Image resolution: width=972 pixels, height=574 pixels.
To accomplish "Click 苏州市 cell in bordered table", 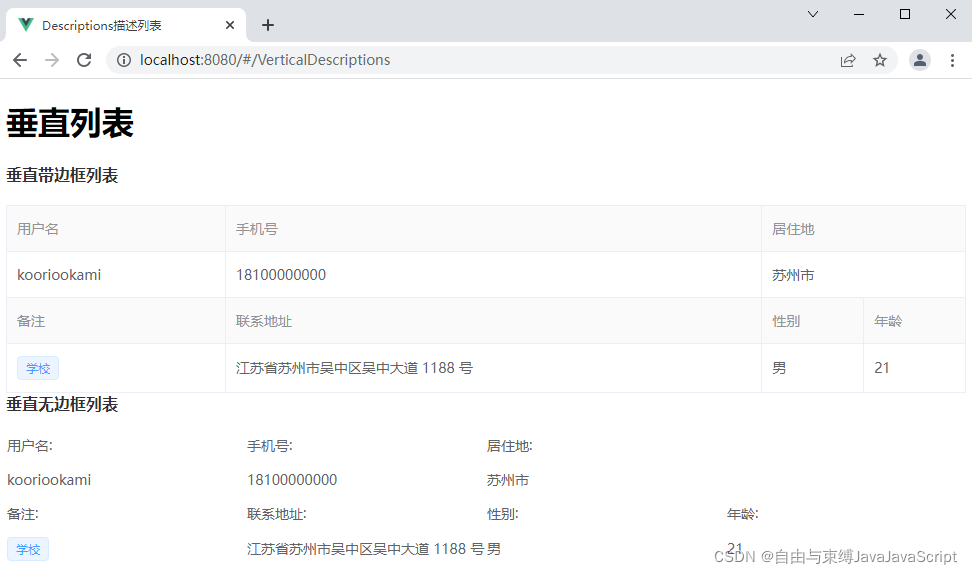I will pos(864,275).
